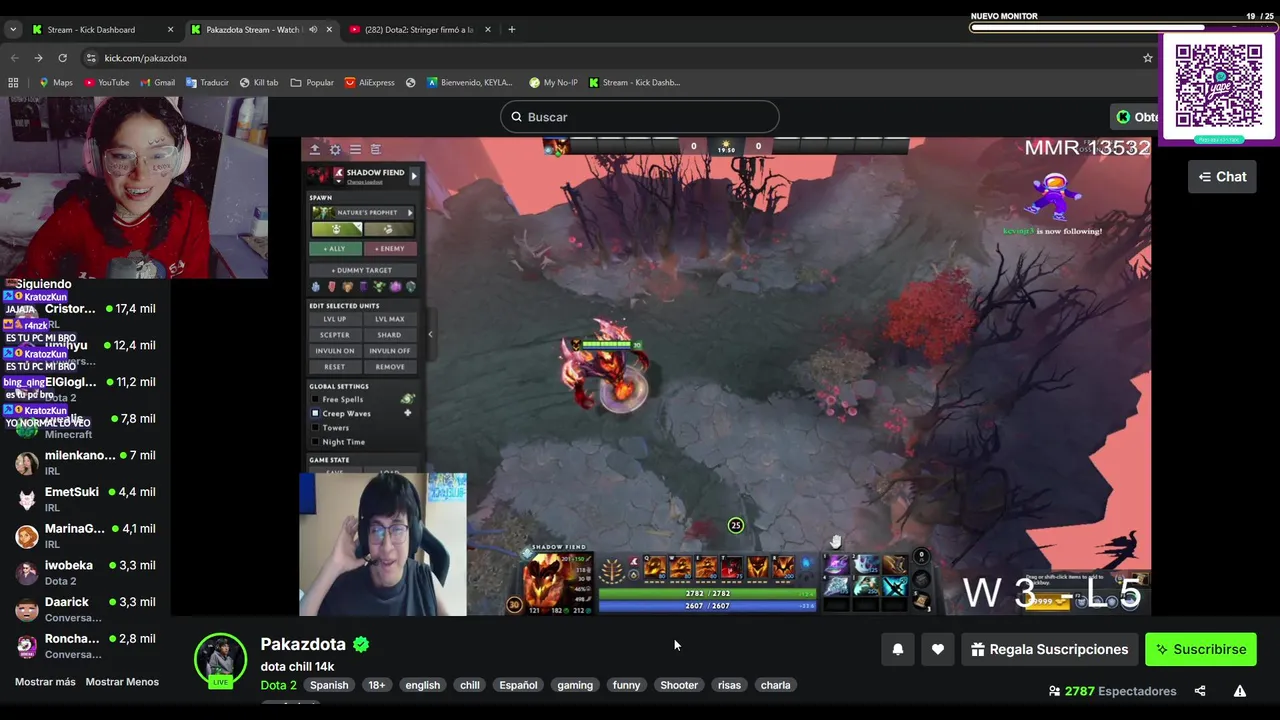Screen dimensions: 1280x720
Task: Click the Buscar search field
Action: click(640, 117)
